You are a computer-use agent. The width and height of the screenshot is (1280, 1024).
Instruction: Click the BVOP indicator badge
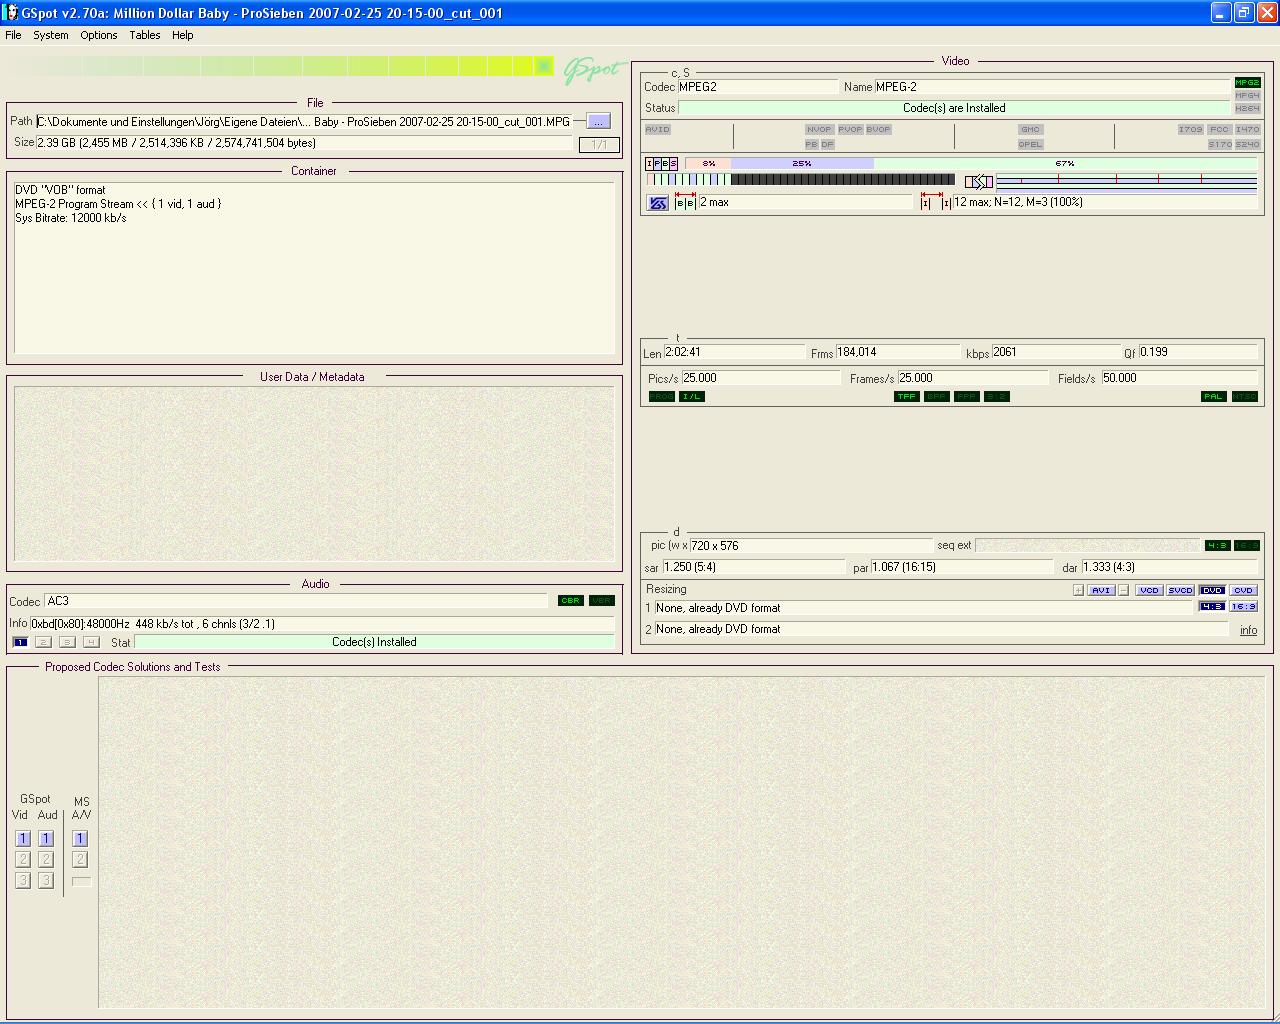click(x=878, y=129)
